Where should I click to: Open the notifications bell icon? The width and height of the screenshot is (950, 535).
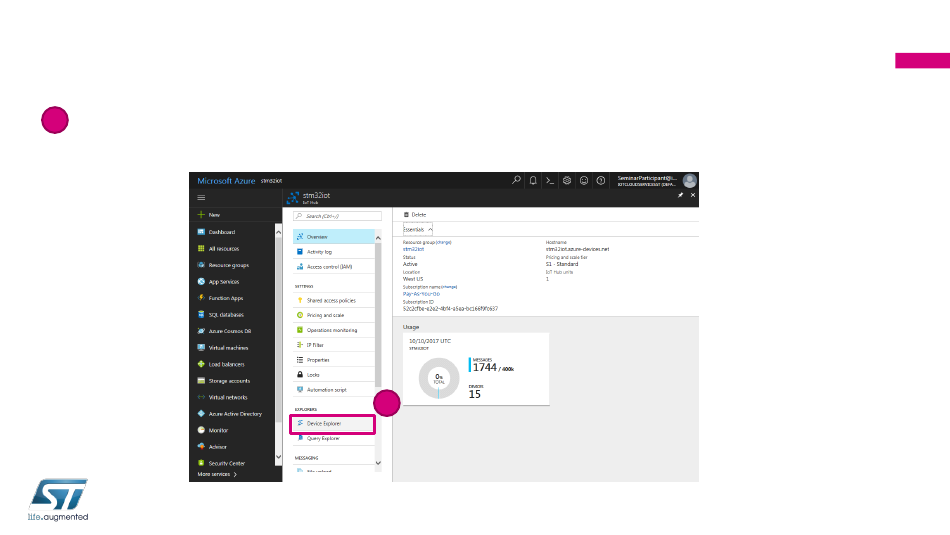click(x=533, y=181)
